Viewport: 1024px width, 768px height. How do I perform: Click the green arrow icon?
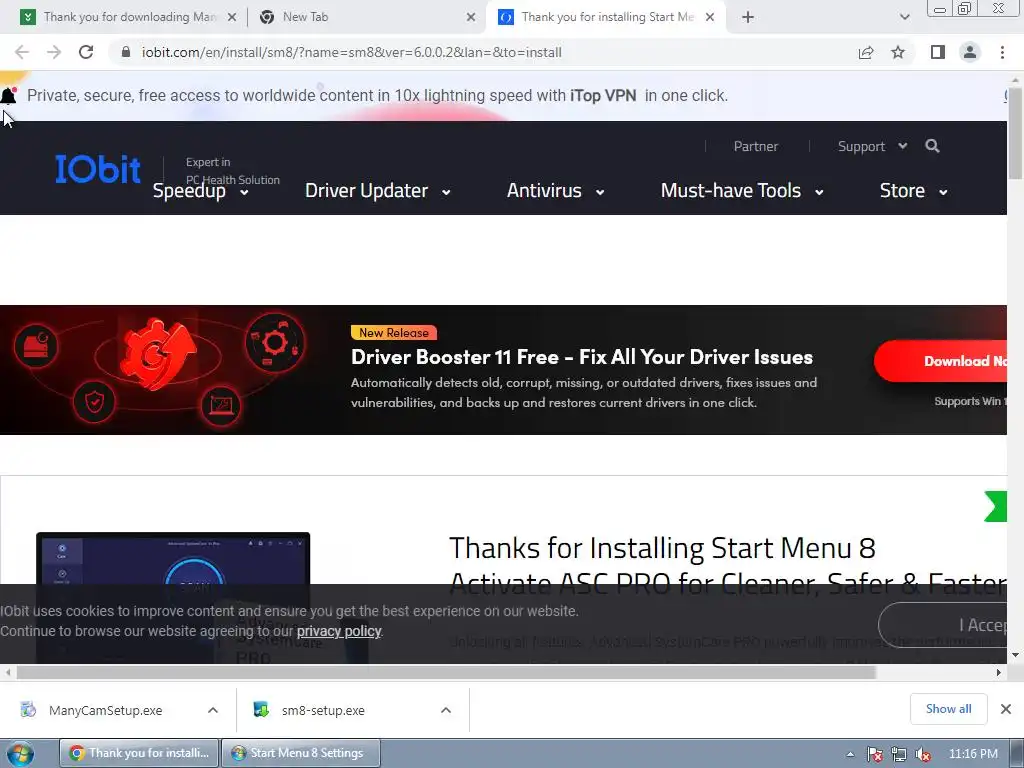(996, 506)
